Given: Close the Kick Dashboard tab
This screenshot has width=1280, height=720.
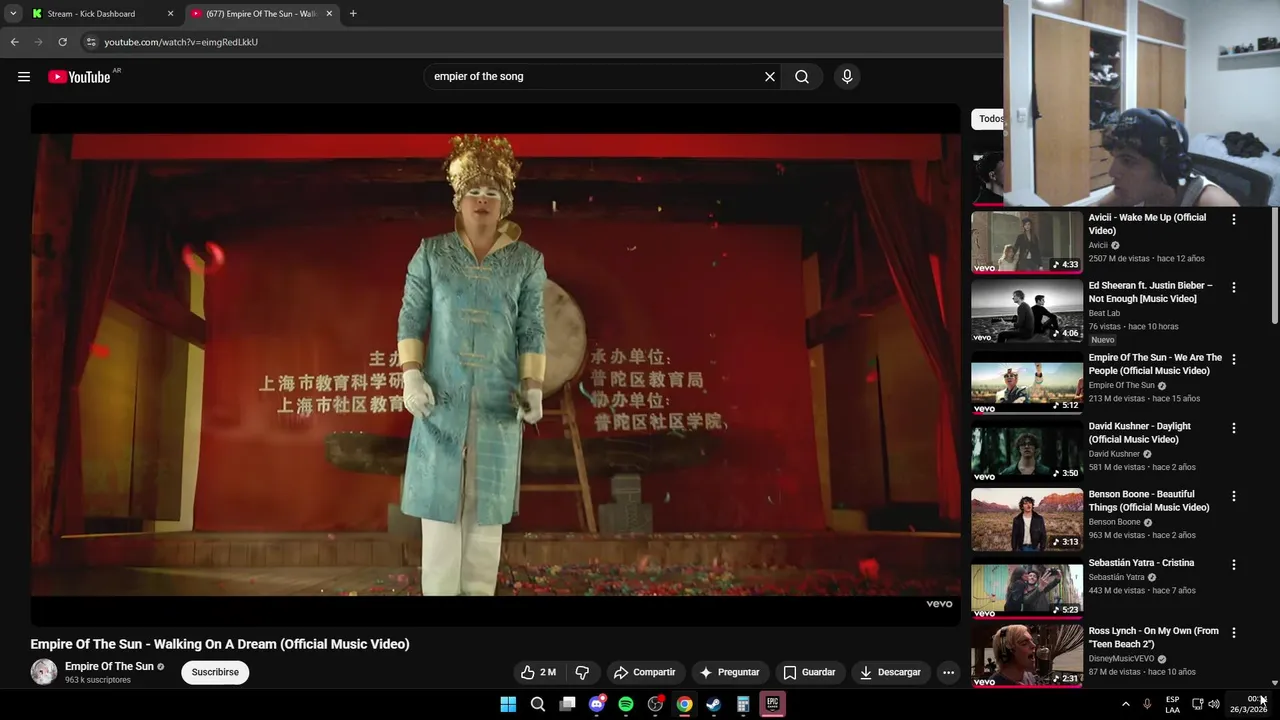Looking at the screenshot, I should 170,14.
